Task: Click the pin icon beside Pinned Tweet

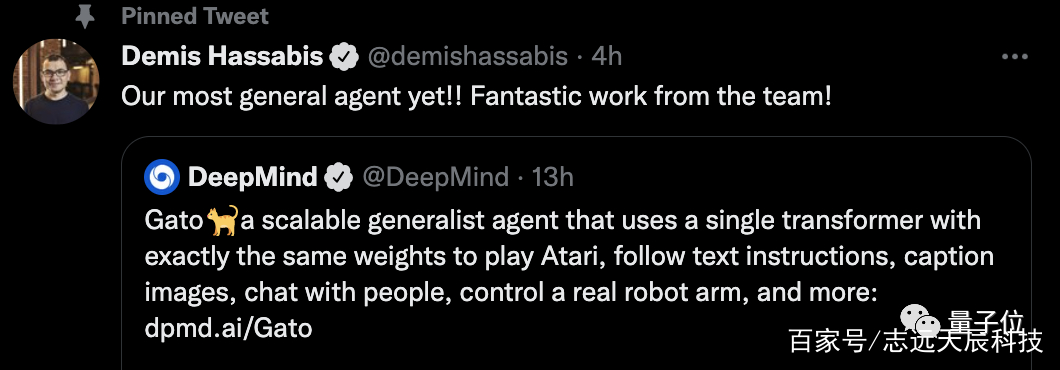Action: pos(84,16)
